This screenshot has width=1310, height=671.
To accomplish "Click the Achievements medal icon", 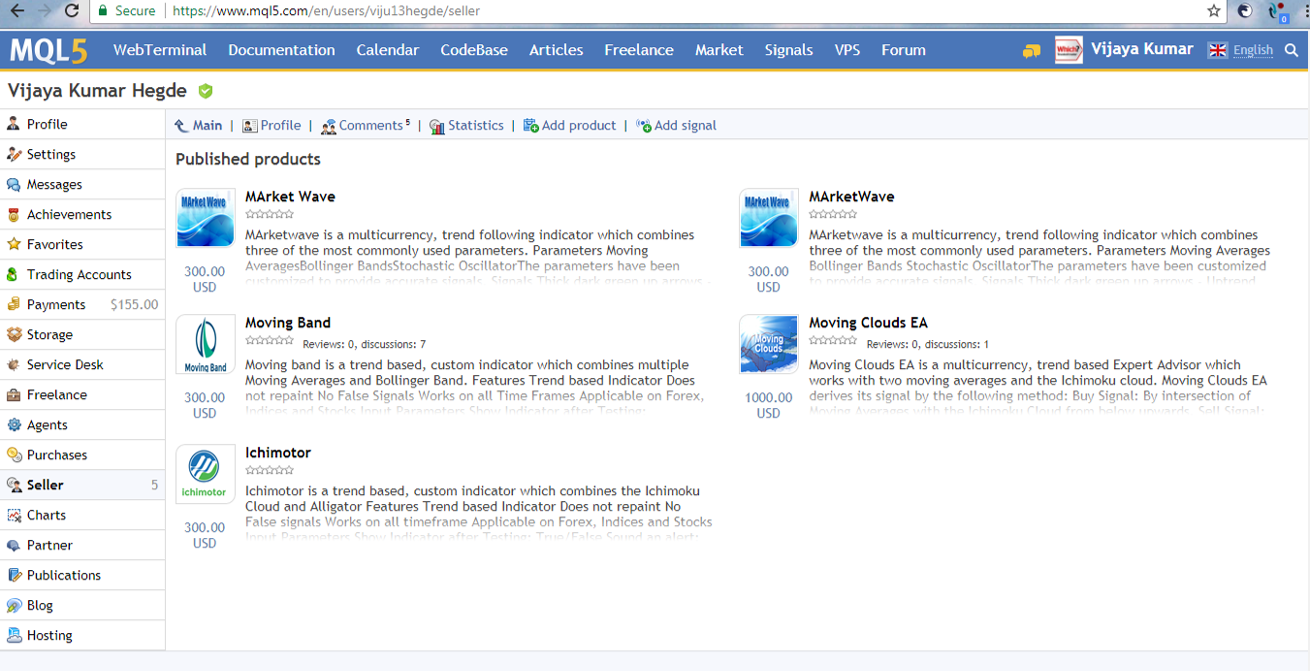I will (13, 214).
